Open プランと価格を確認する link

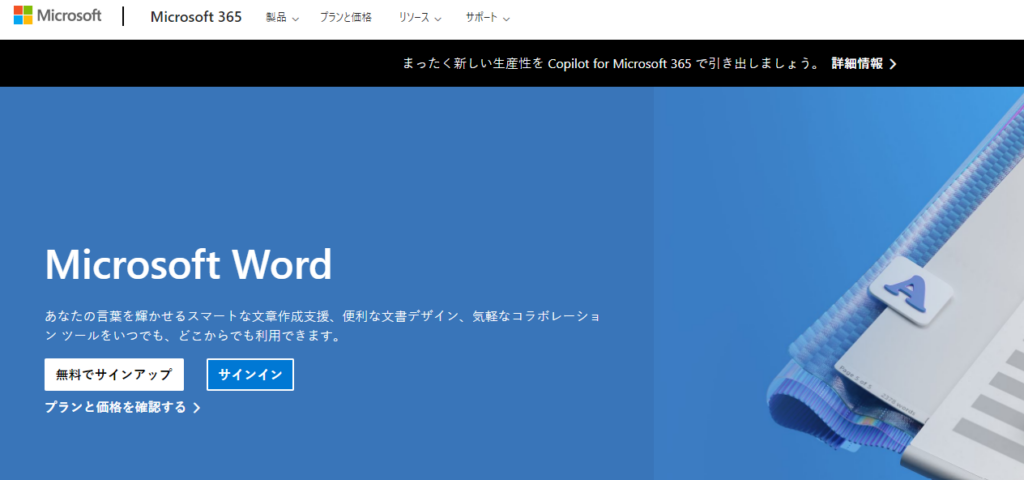[122, 408]
